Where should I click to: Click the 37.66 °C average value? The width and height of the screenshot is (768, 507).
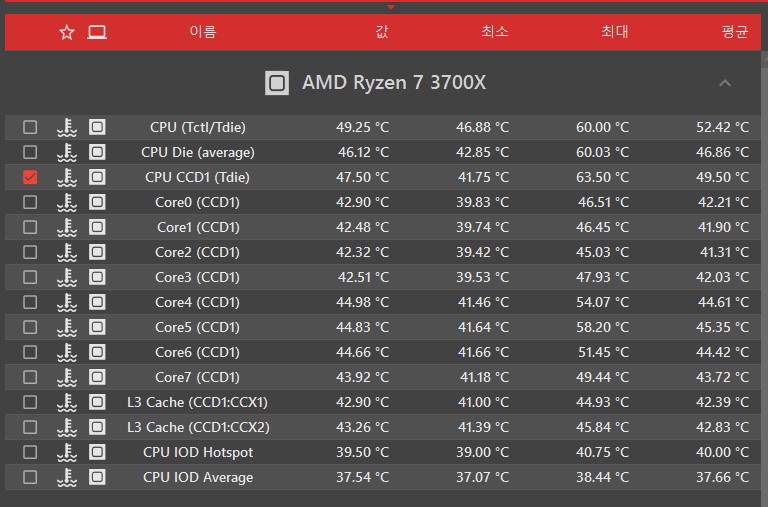722,477
